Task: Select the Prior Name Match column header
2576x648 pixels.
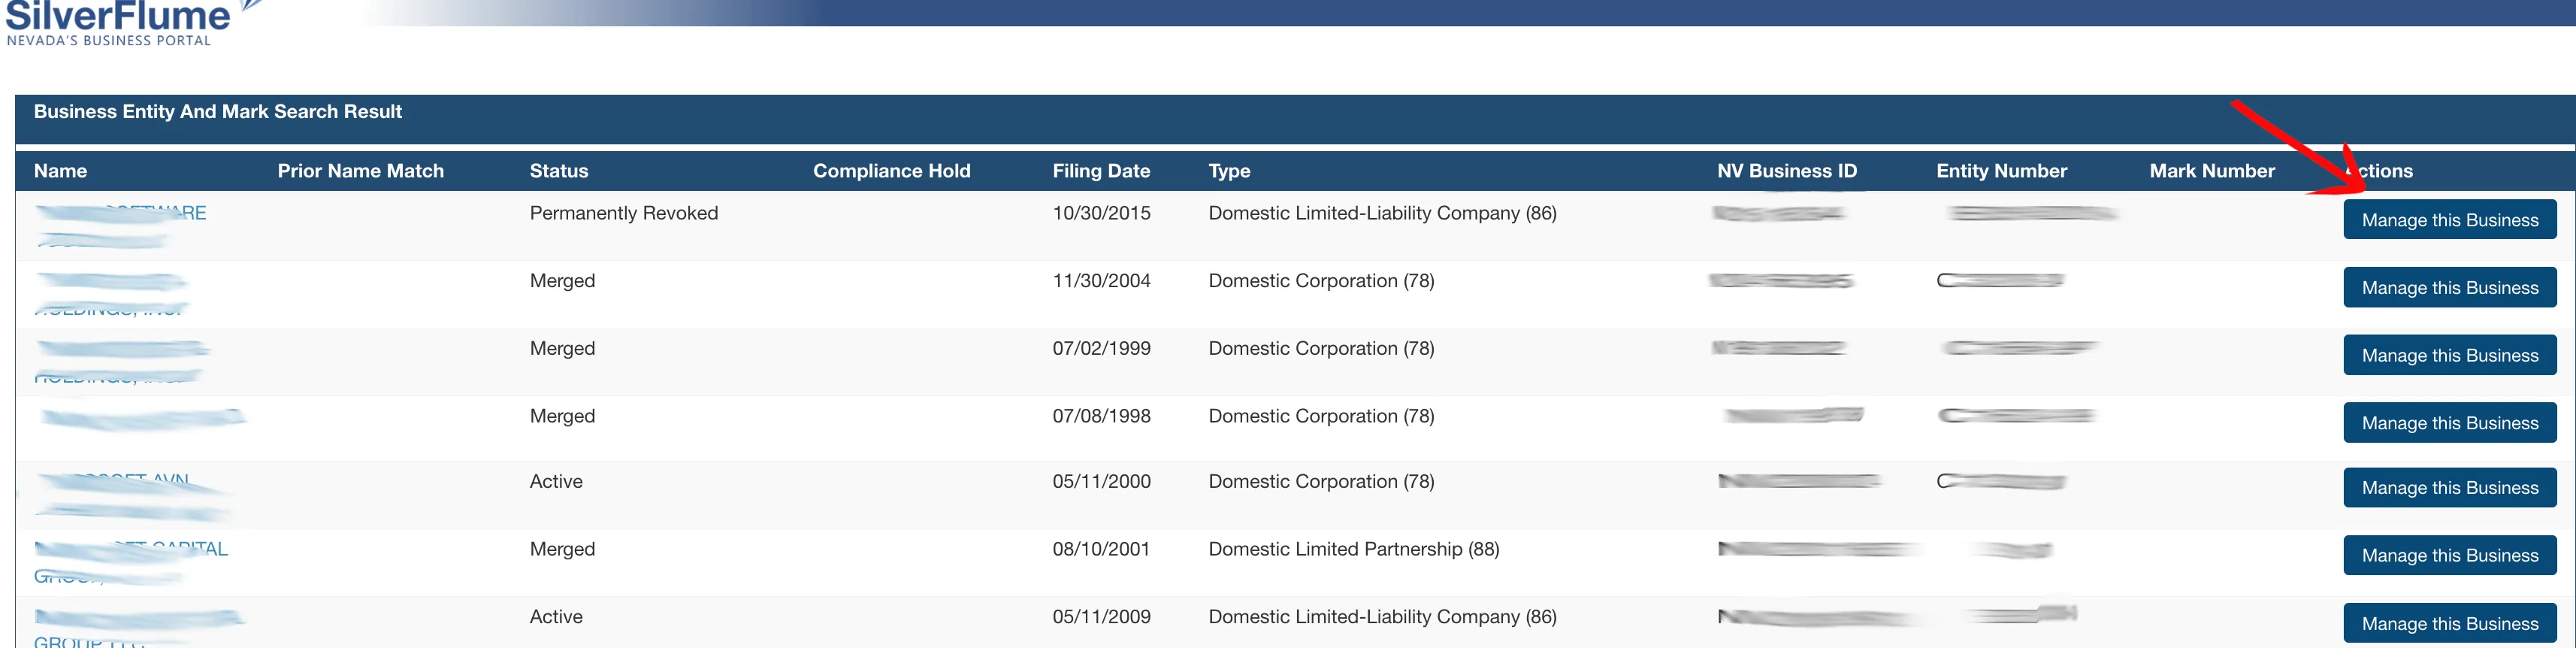Action: 360,171
